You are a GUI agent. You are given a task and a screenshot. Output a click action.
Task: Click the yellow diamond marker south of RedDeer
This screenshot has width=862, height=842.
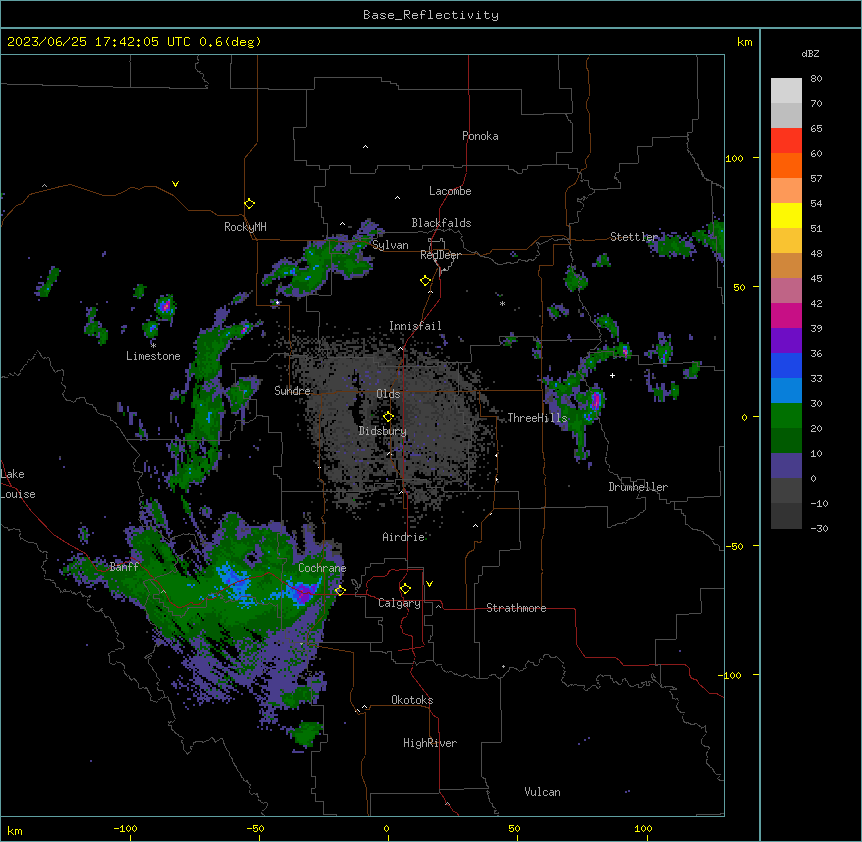pyautogui.click(x=426, y=281)
